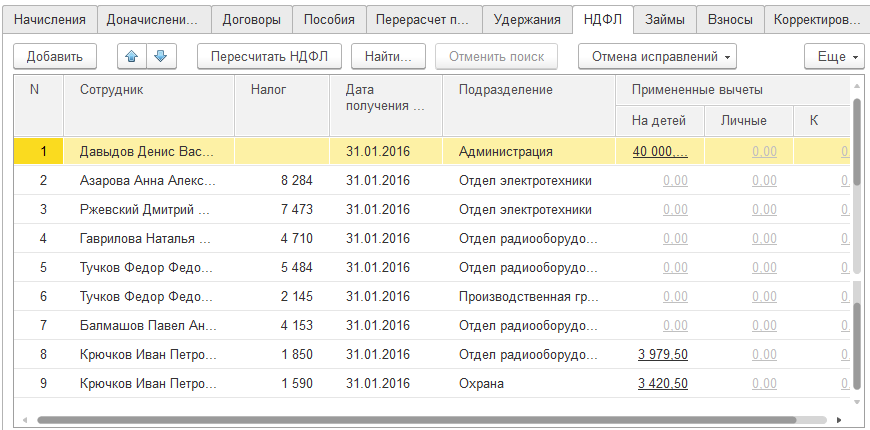The width and height of the screenshot is (870, 430).
Task: Click the move row down arrow icon
Action: 159,56
